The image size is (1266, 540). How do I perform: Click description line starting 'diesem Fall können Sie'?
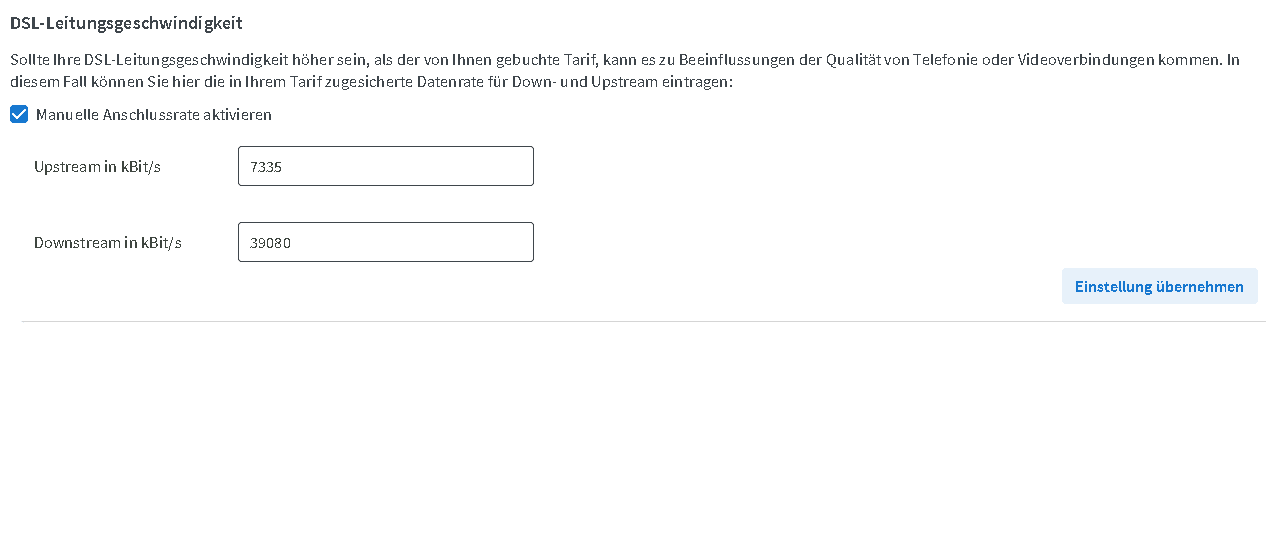371,82
